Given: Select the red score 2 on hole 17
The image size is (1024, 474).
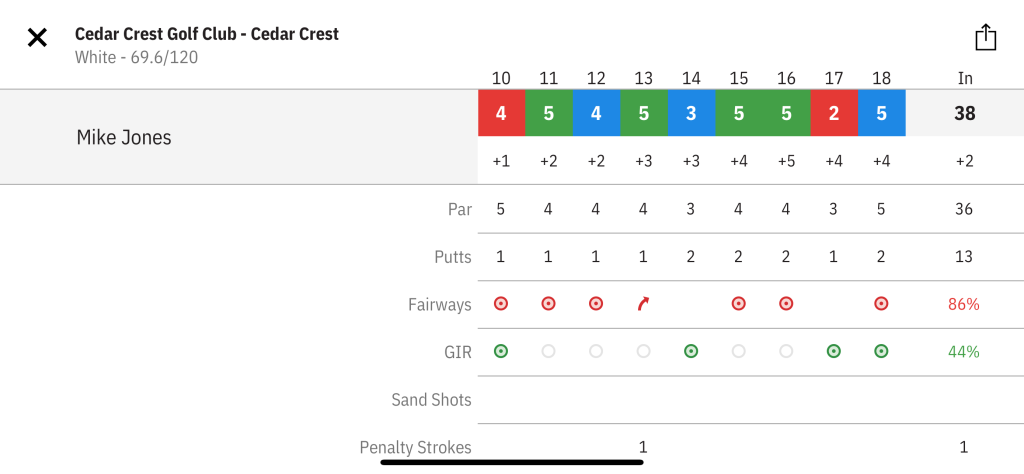Looking at the screenshot, I should click(833, 113).
